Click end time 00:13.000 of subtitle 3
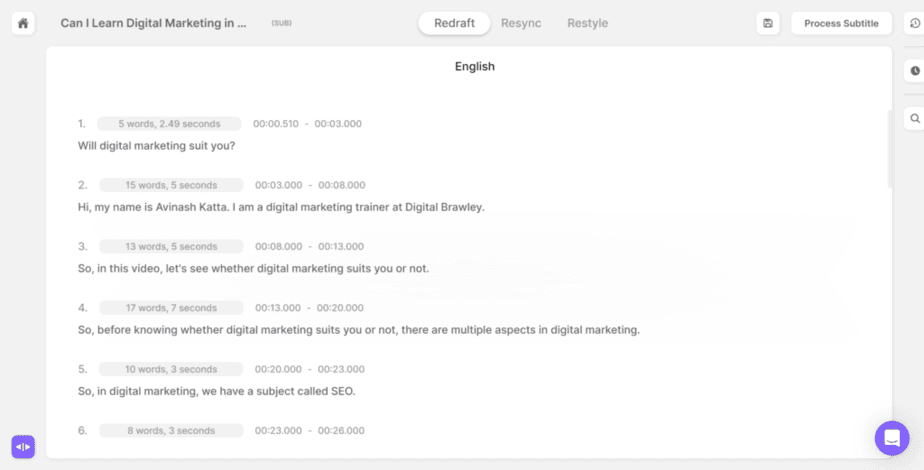Screen dimensions: 924x470 (x=341, y=246)
